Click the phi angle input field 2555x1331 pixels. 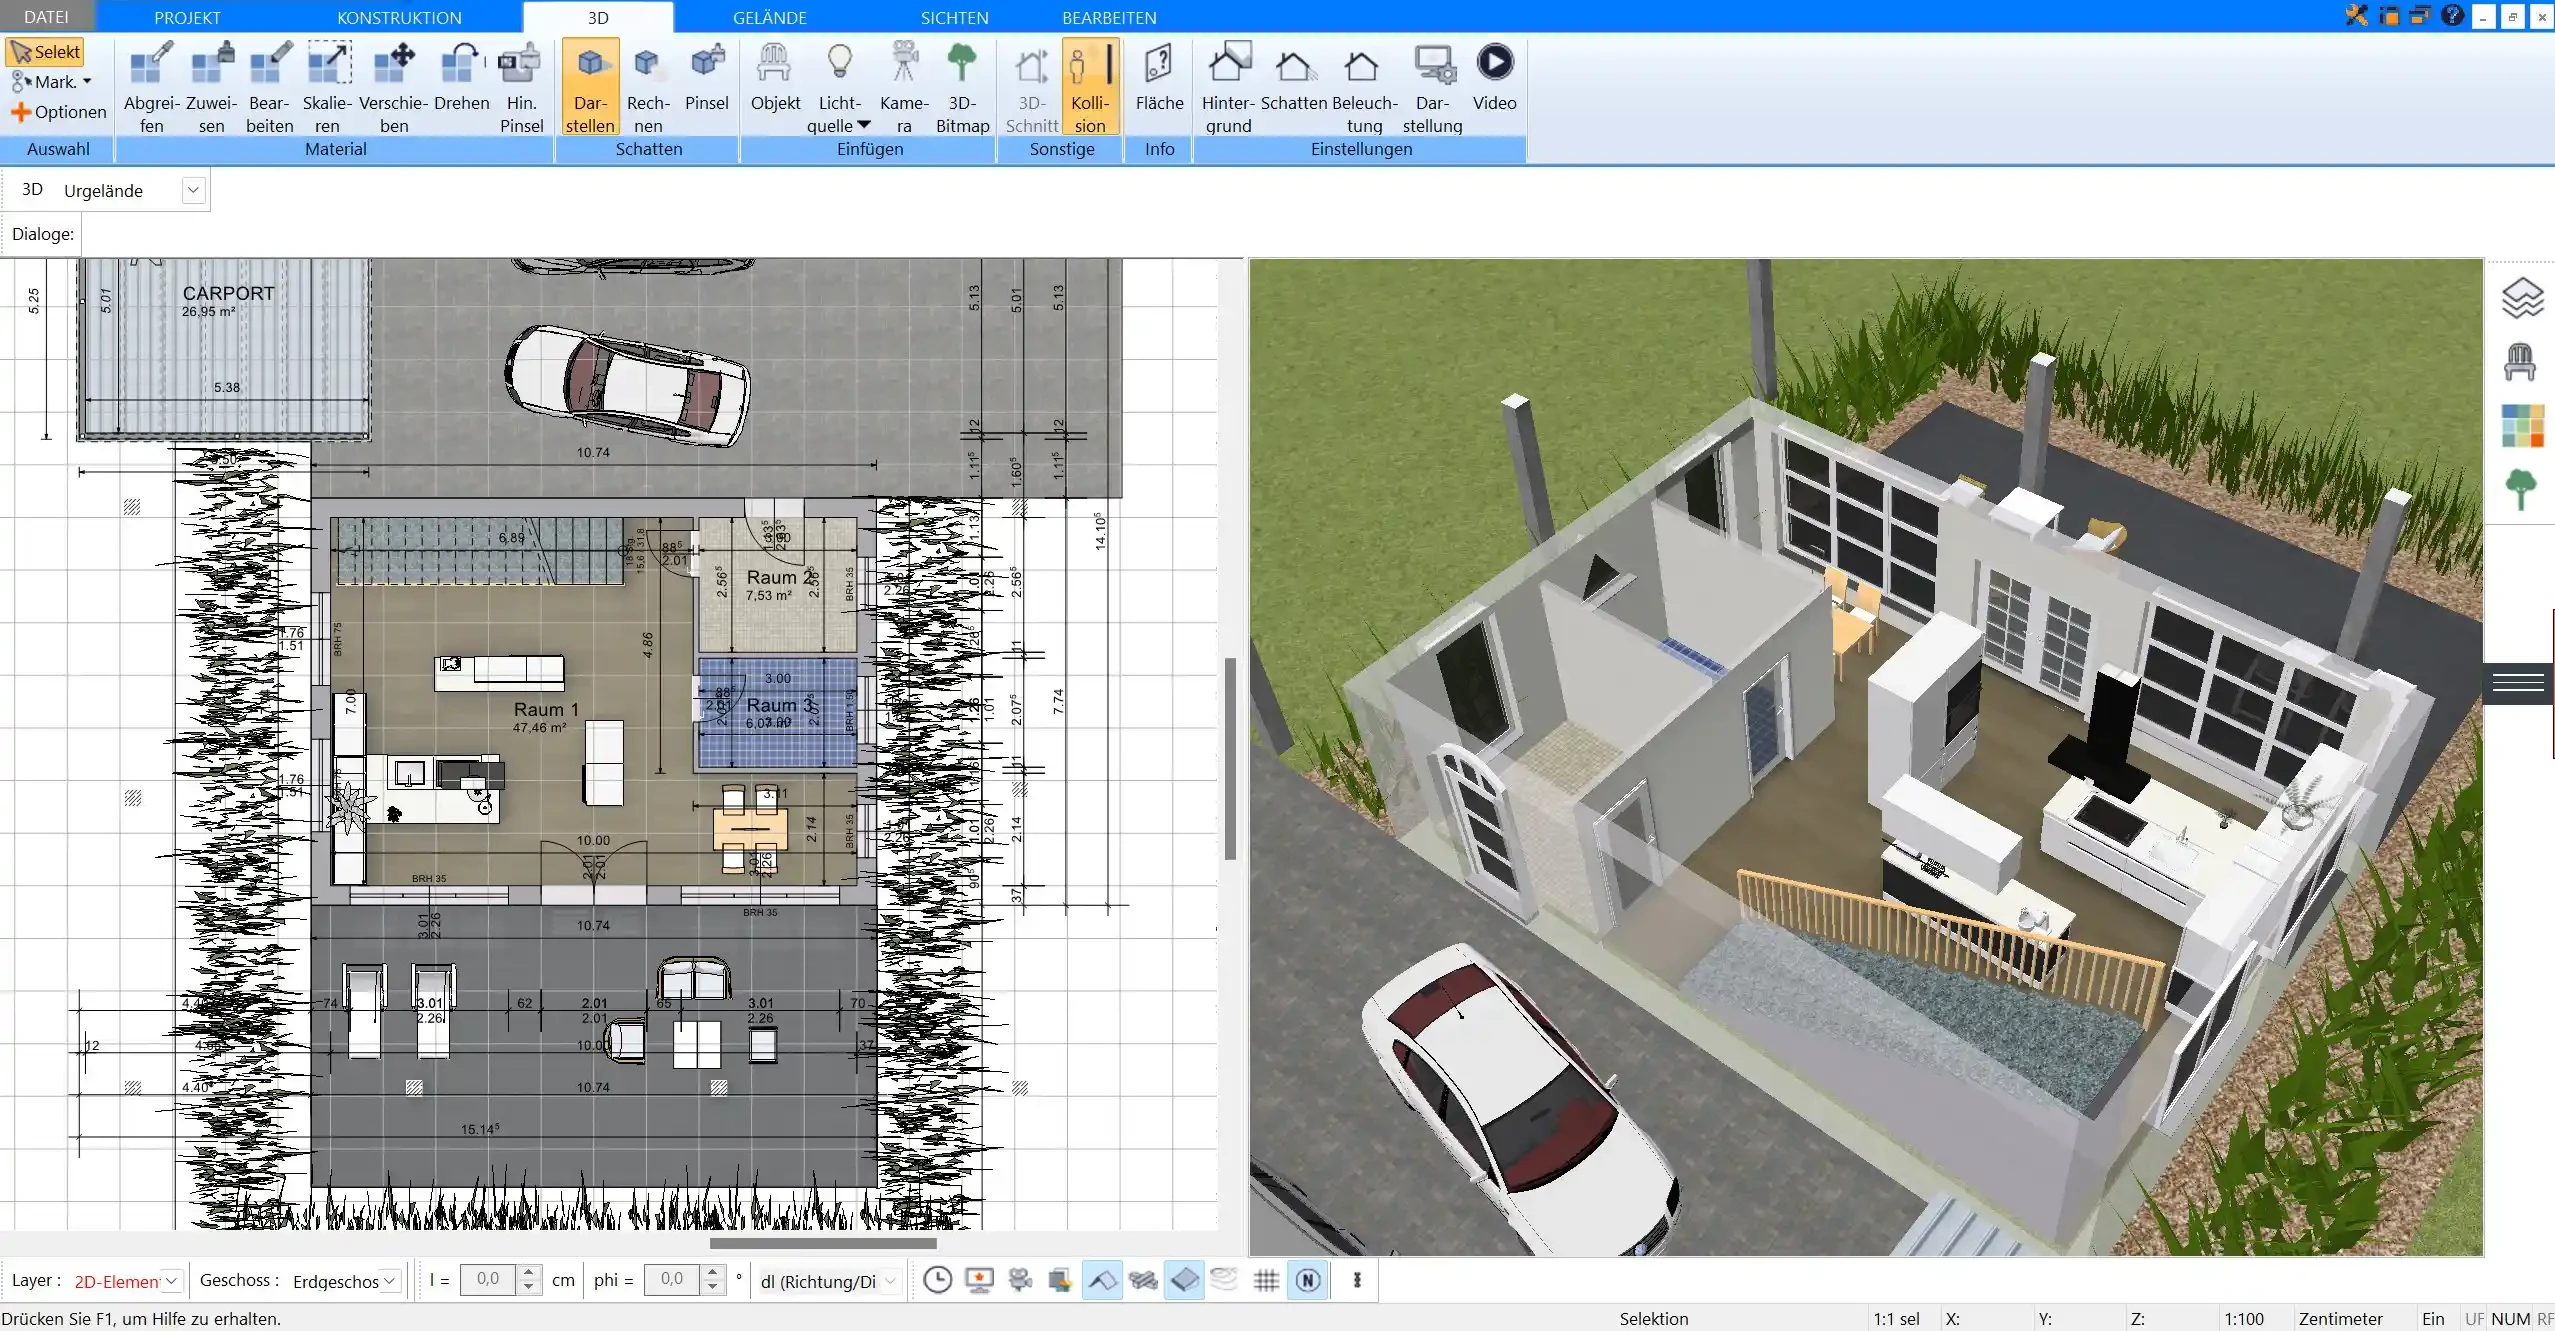click(x=673, y=1279)
